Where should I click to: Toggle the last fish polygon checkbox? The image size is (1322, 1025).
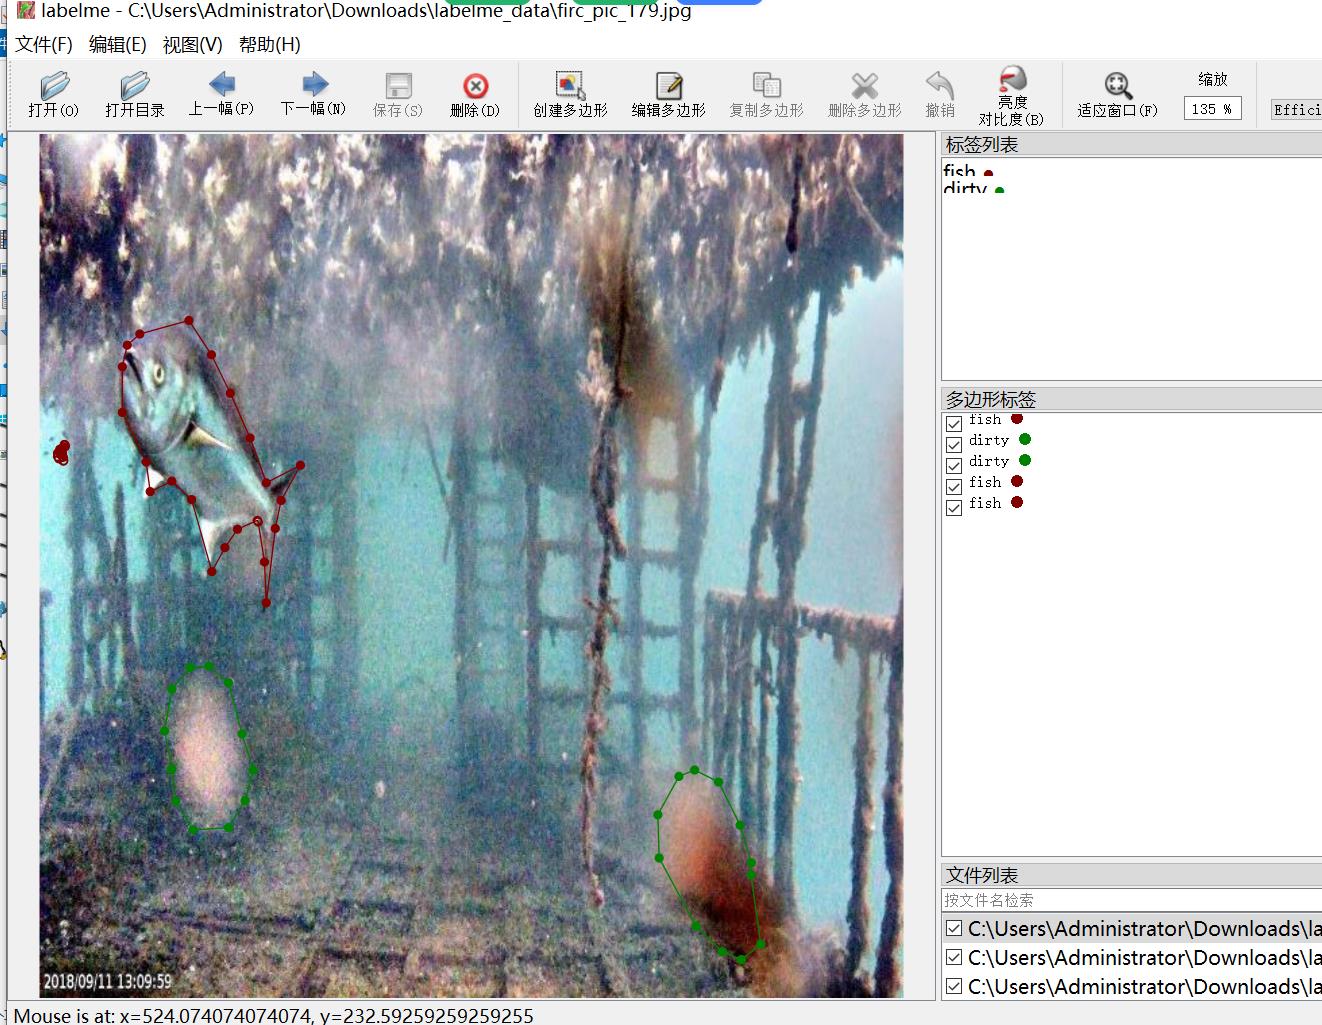(954, 506)
